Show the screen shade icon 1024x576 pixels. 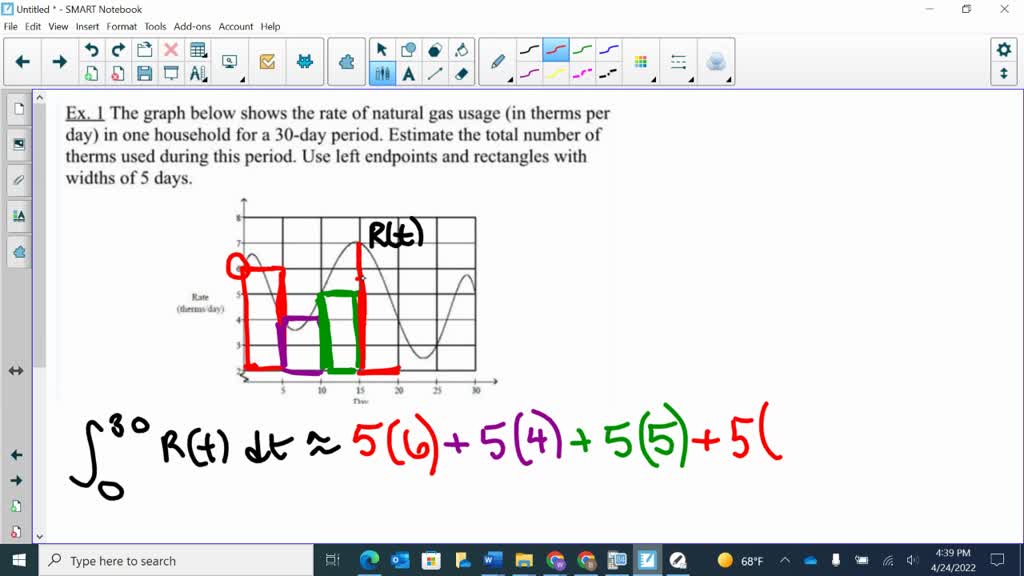[171, 74]
